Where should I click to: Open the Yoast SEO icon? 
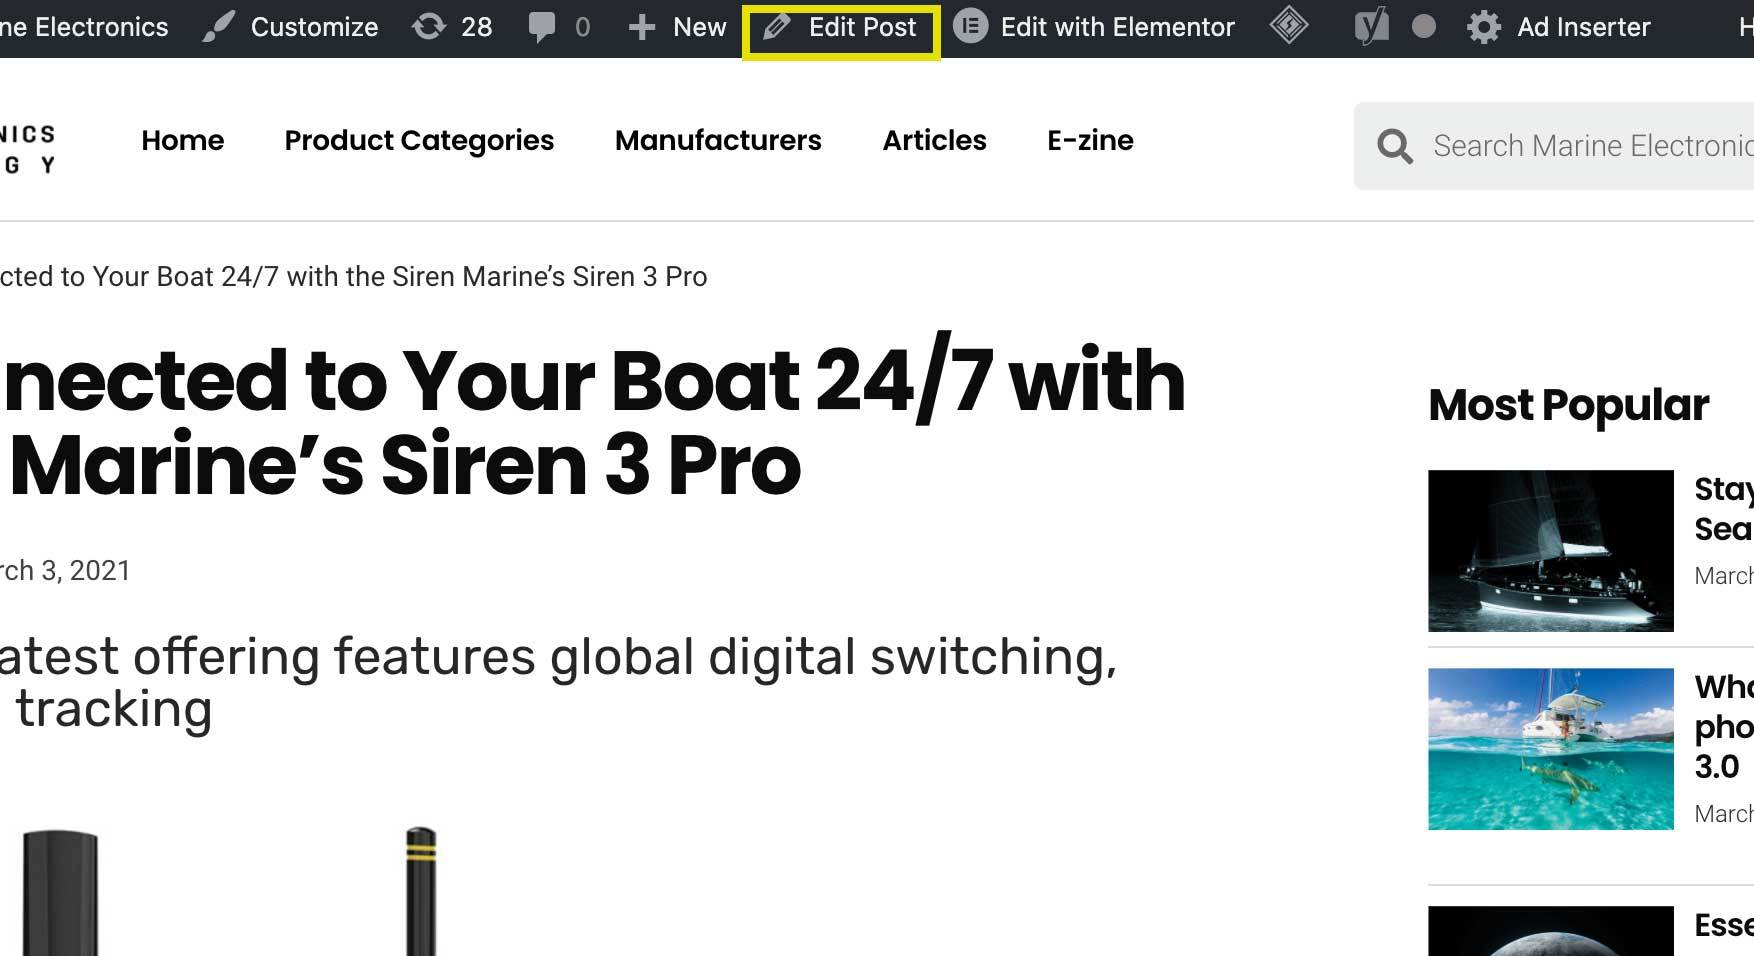click(x=1372, y=27)
